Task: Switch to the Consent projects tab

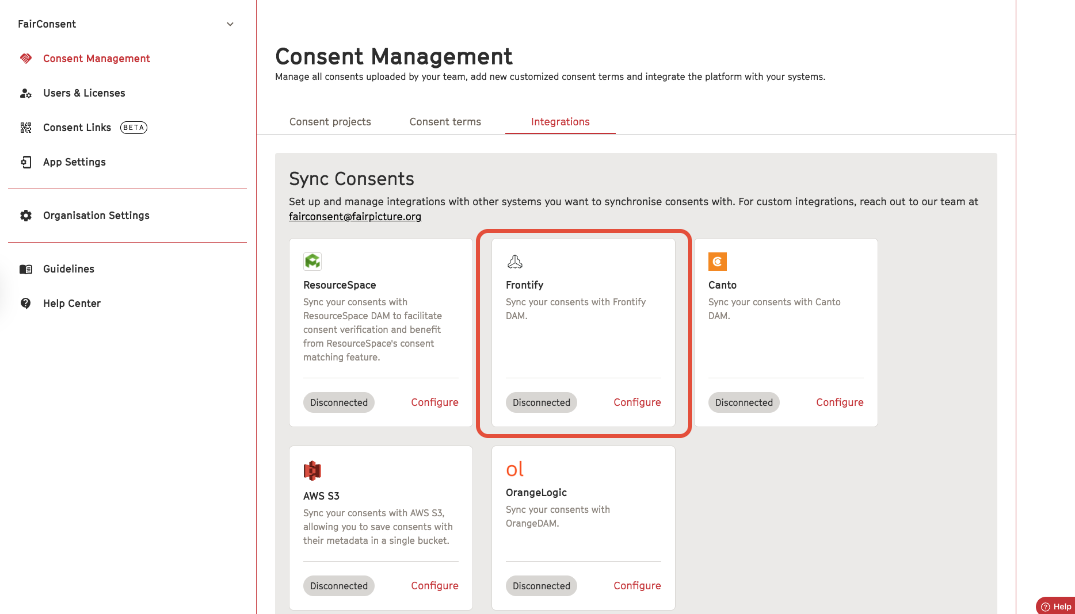Action: [x=330, y=121]
